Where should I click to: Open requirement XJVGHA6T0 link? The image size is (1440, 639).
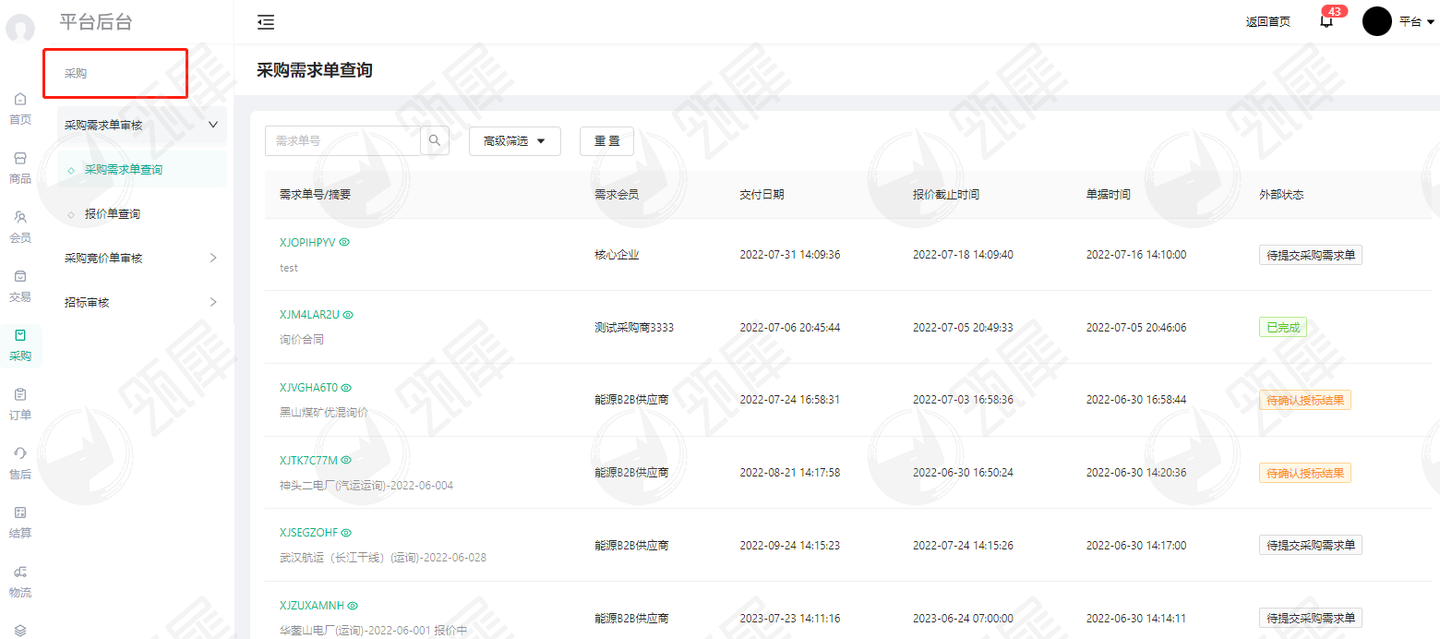click(308, 388)
